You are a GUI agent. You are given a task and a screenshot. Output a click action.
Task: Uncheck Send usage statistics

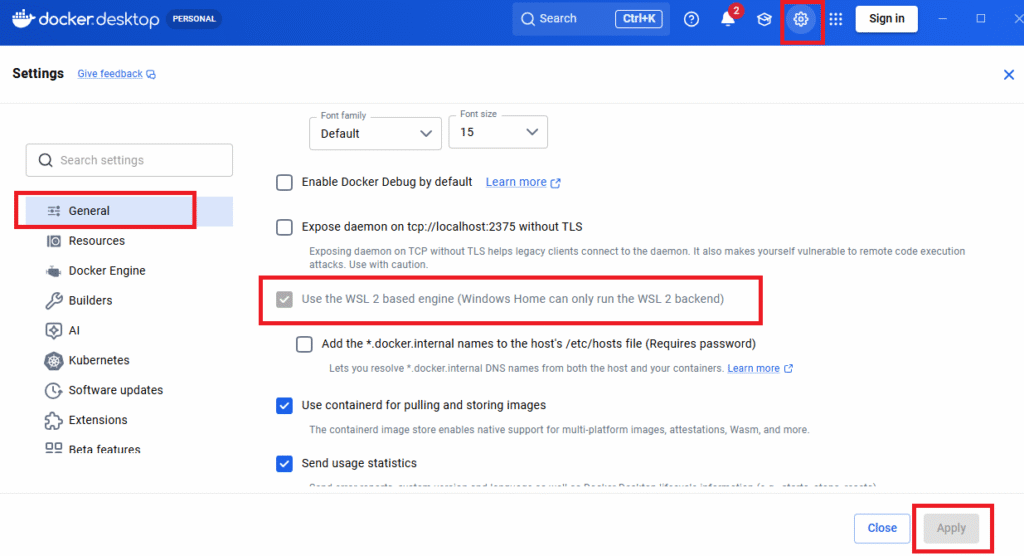(x=284, y=463)
